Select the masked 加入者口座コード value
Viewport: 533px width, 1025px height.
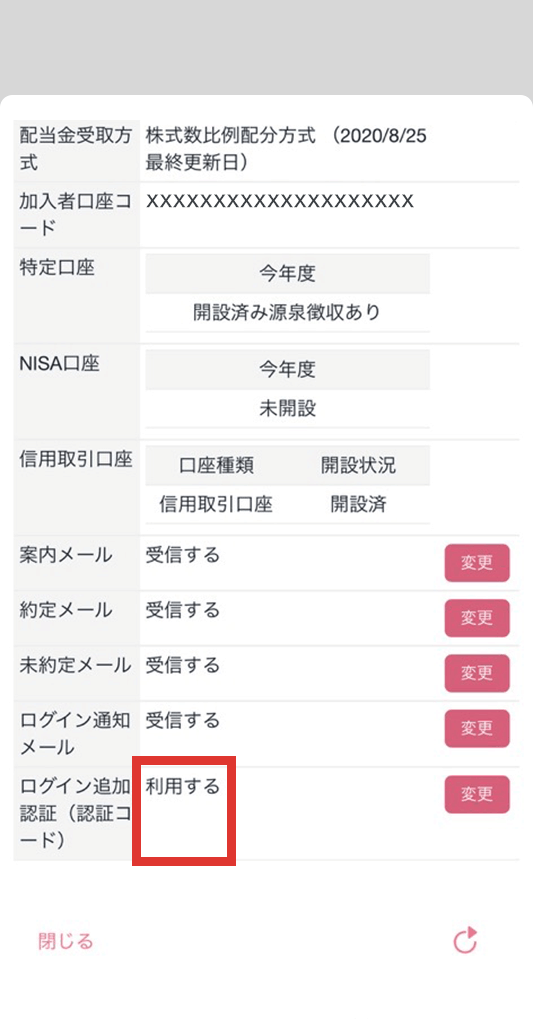click(279, 201)
